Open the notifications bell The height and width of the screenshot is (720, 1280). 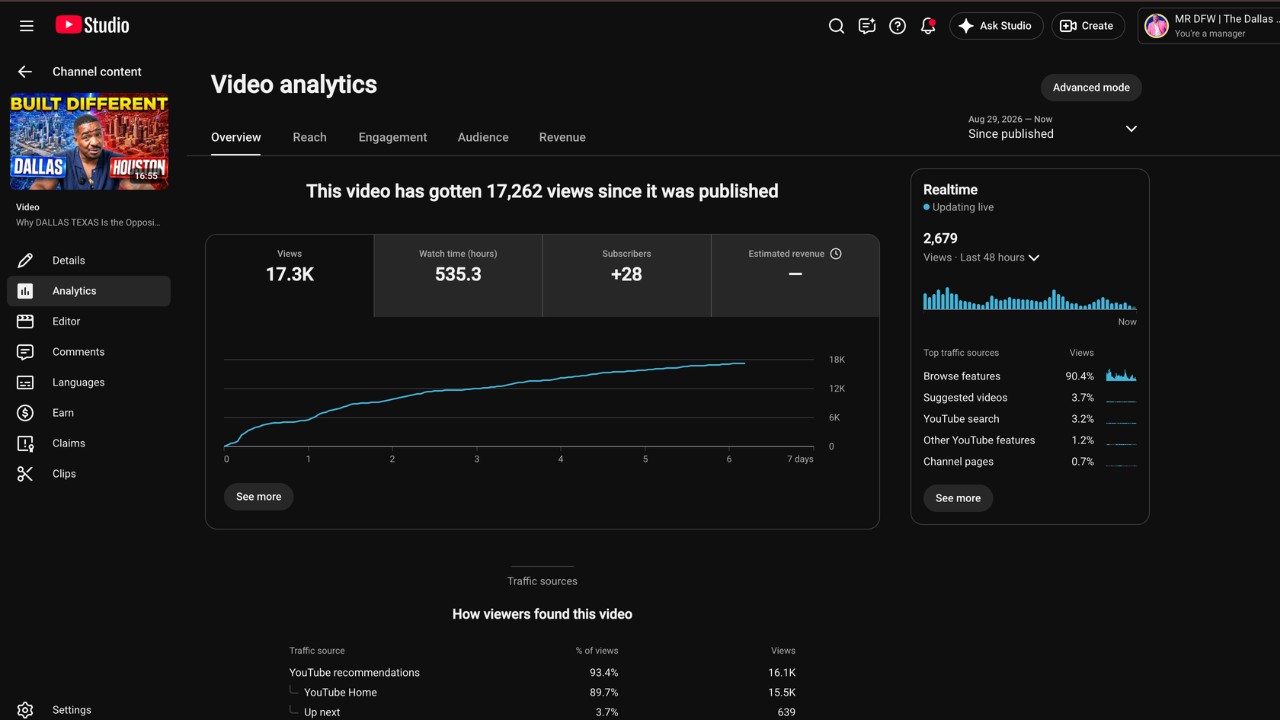click(x=928, y=26)
